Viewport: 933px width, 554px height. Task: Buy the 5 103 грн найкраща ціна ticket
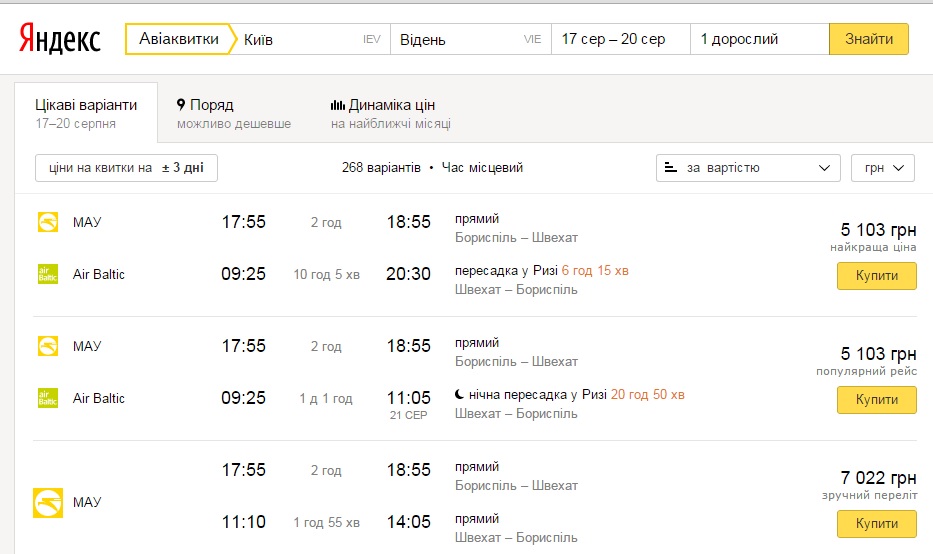(876, 275)
